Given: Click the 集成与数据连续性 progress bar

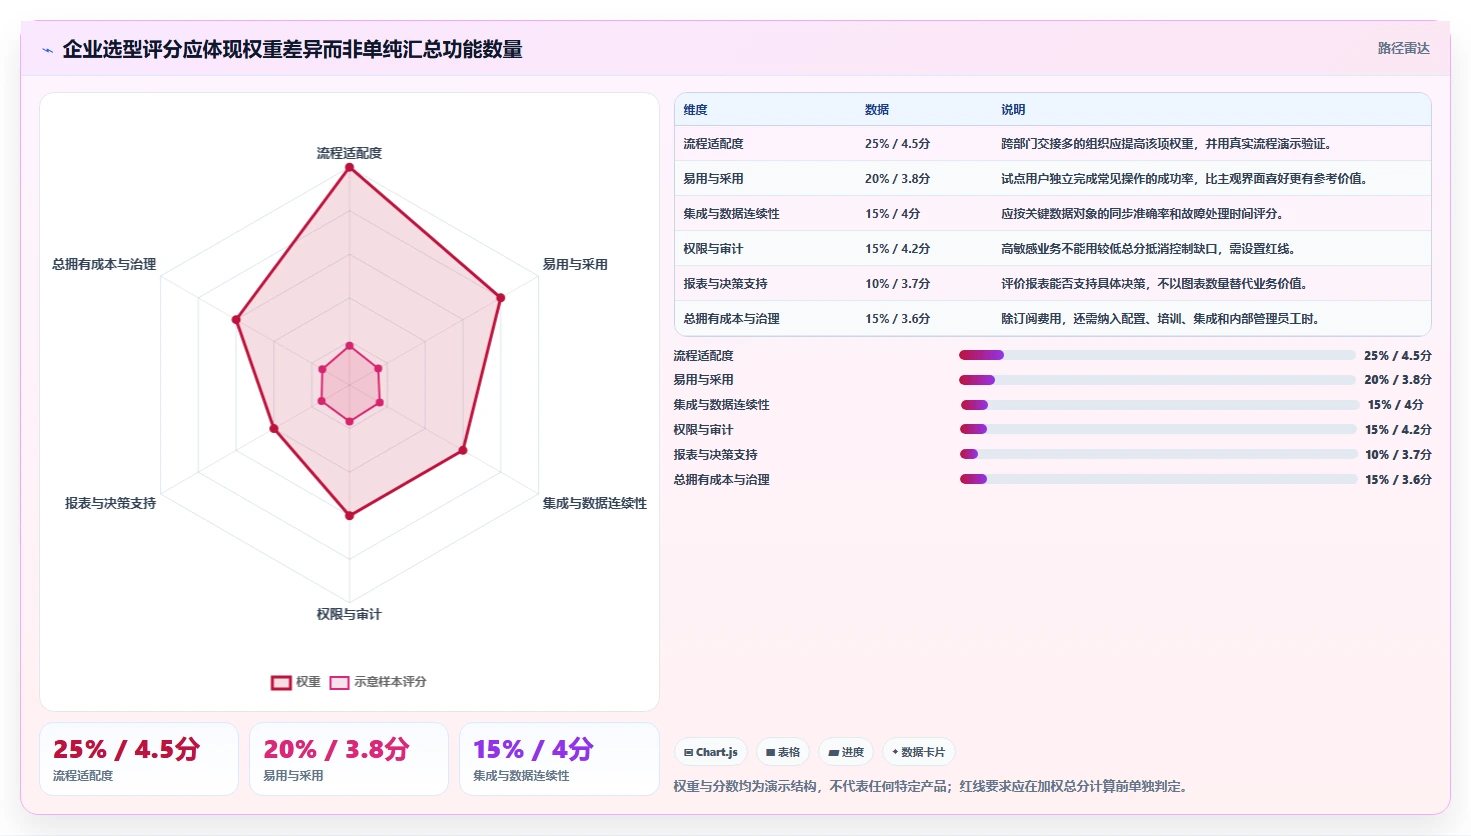Looking at the screenshot, I should pyautogui.click(x=1160, y=405).
